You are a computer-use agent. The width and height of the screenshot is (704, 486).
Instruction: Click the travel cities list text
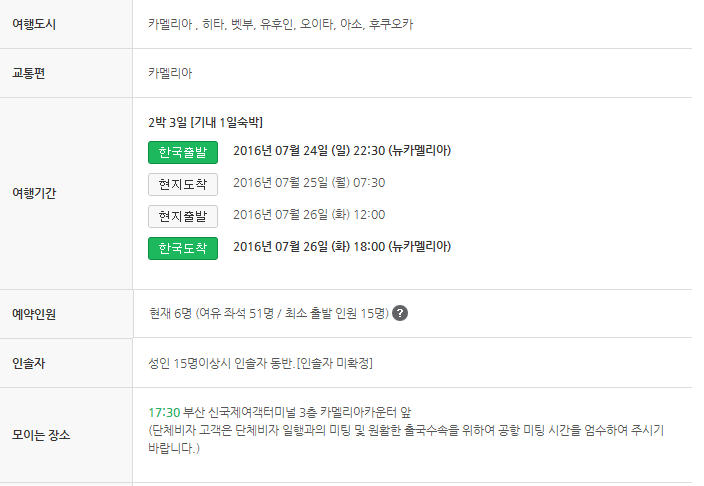coord(281,24)
